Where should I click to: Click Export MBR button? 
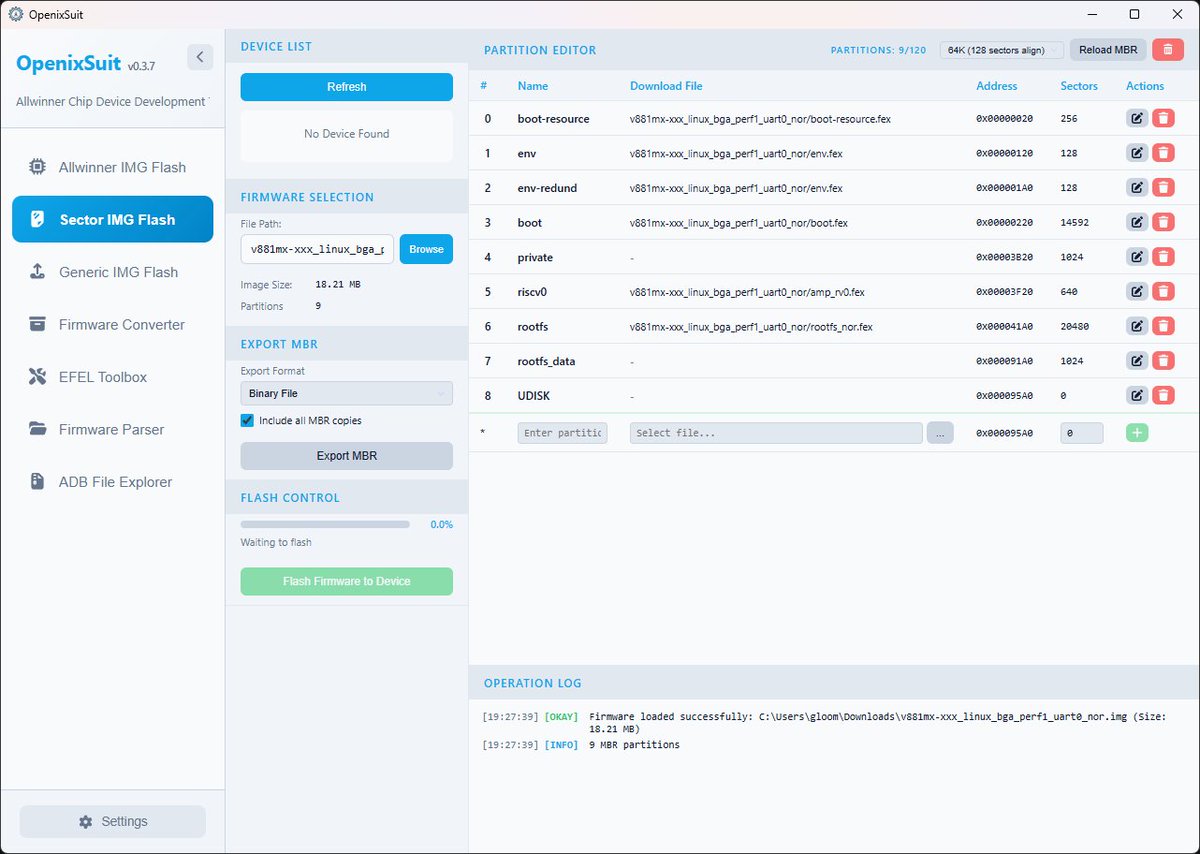[x=346, y=456]
